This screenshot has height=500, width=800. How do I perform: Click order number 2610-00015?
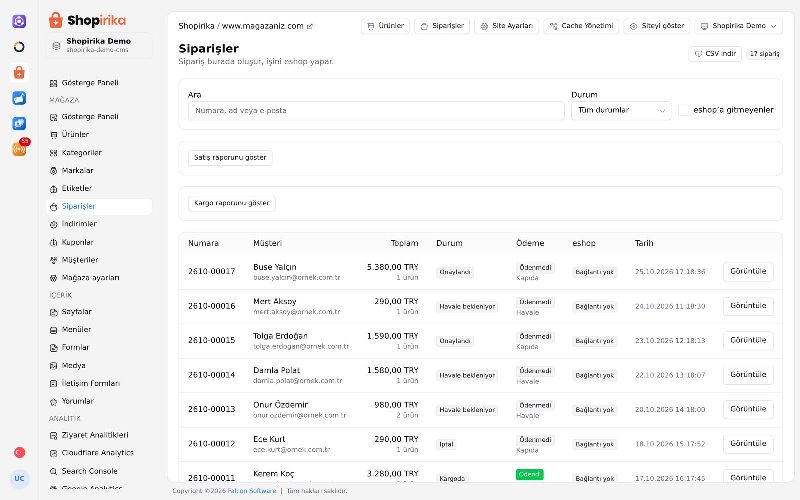coord(211,340)
